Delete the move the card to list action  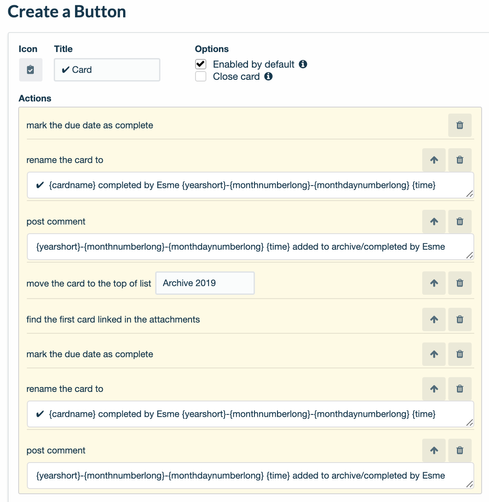click(460, 283)
